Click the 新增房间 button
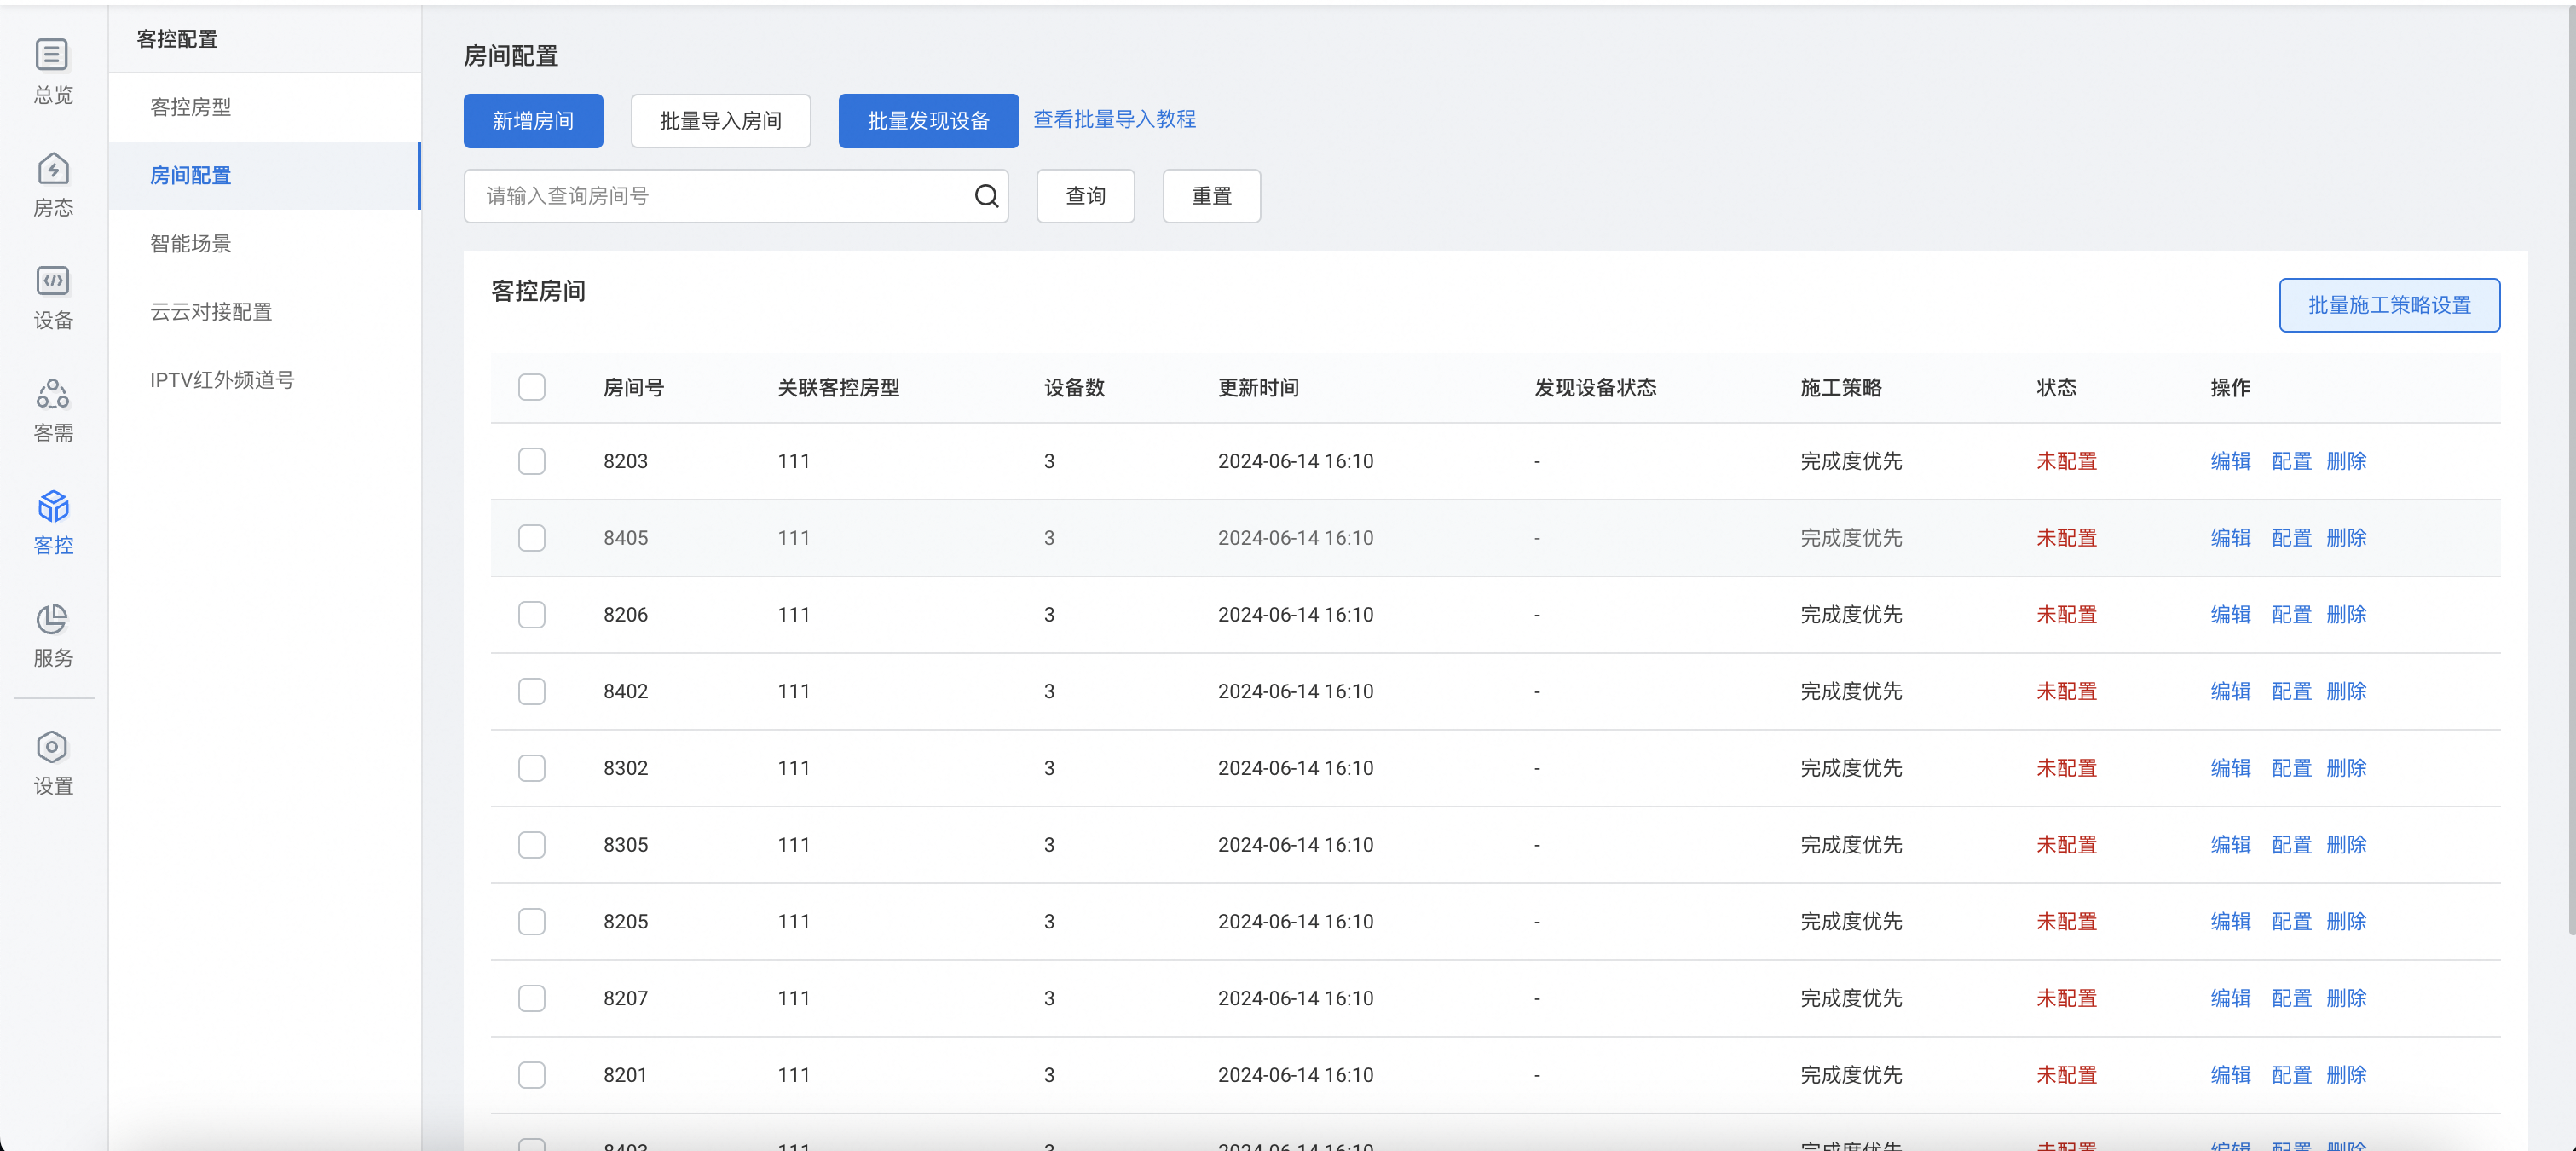Screen dimensions: 2576x1151 [x=532, y=121]
